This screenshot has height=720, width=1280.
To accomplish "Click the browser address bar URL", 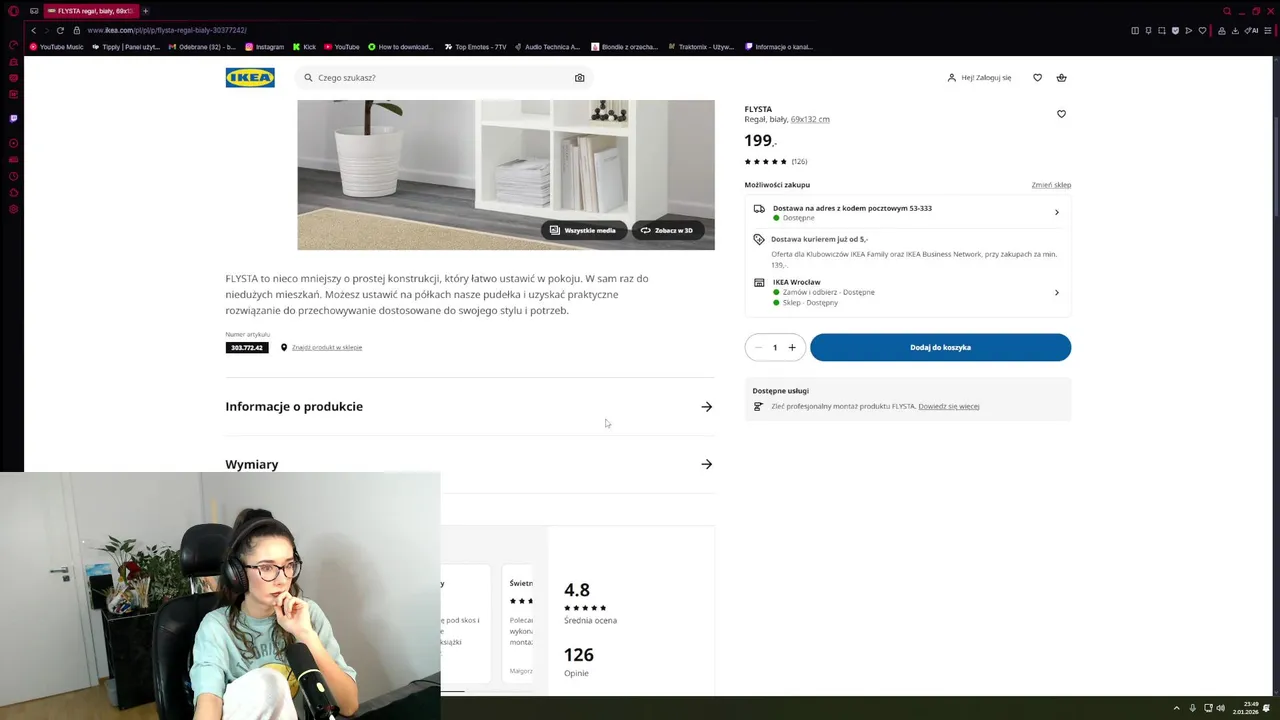I will point(167,30).
